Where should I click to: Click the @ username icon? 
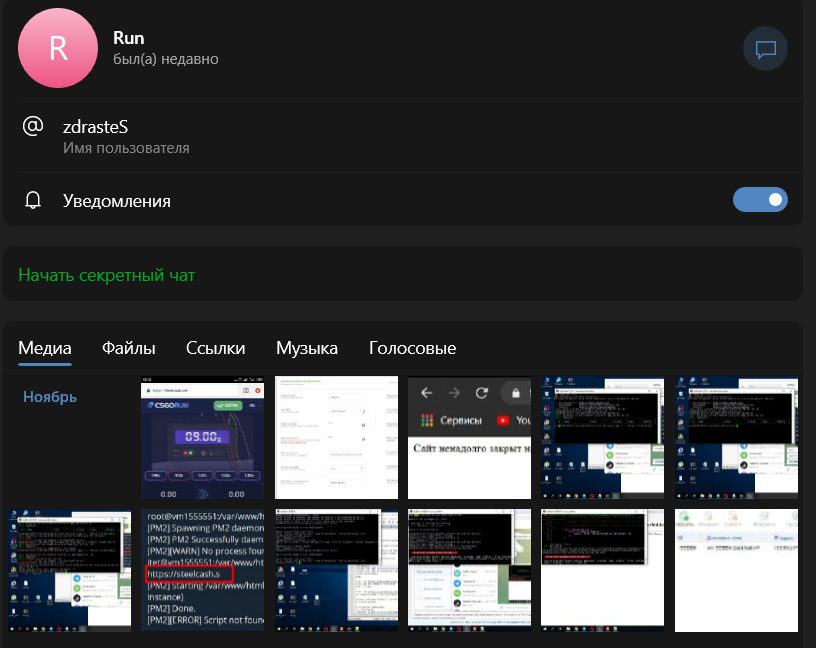click(33, 126)
